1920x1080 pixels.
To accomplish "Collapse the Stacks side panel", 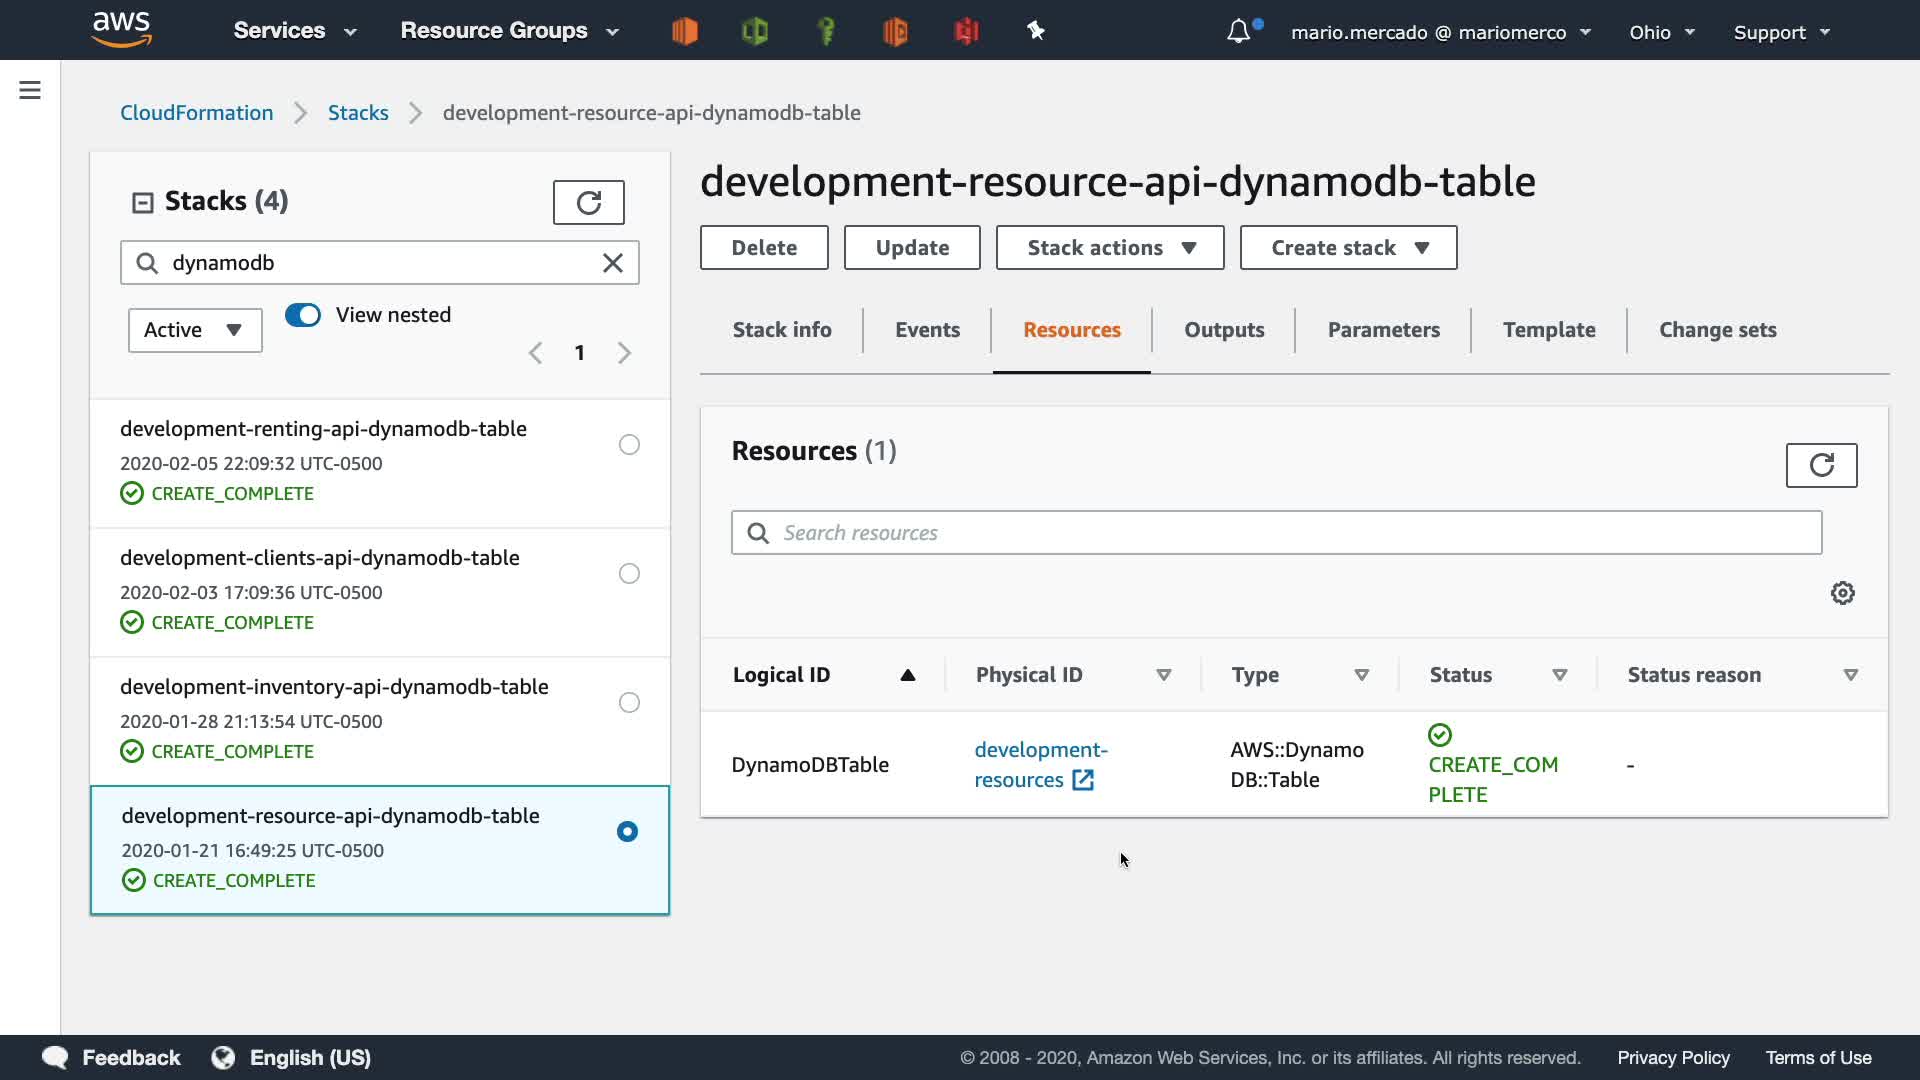I will [x=143, y=203].
